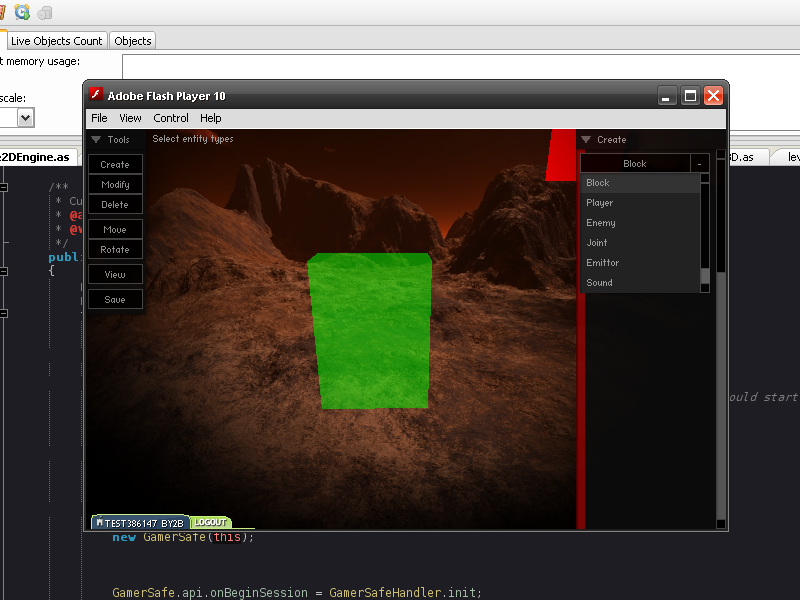Click the minus icon beside the Block selector
The width and height of the screenshot is (800, 600).
(700, 162)
